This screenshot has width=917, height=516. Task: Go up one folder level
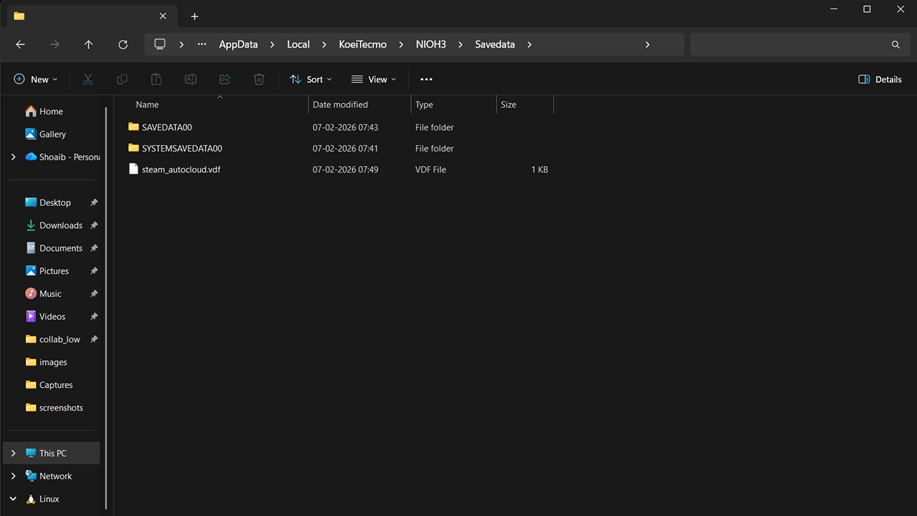[88, 44]
